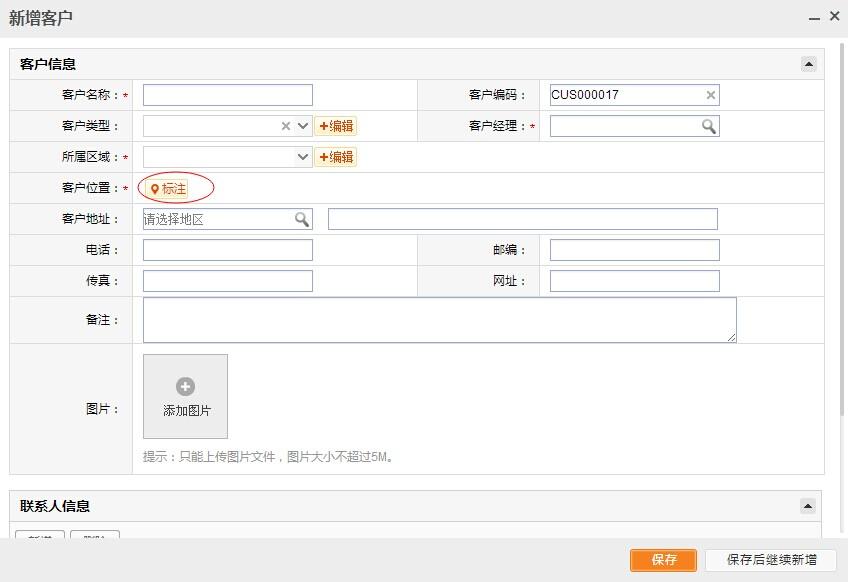Viewport: 848px width, 582px height.
Task: Click the plus icon to add an image
Action: 185,387
